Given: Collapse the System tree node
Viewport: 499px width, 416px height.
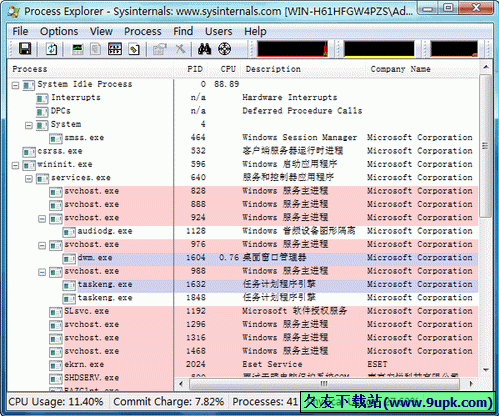Looking at the screenshot, I should click(29, 125).
